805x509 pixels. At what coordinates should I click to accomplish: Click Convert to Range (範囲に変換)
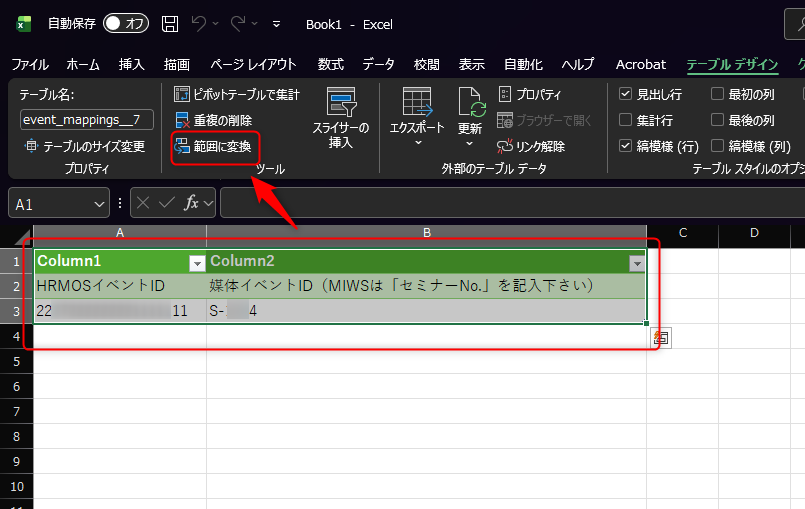(215, 147)
